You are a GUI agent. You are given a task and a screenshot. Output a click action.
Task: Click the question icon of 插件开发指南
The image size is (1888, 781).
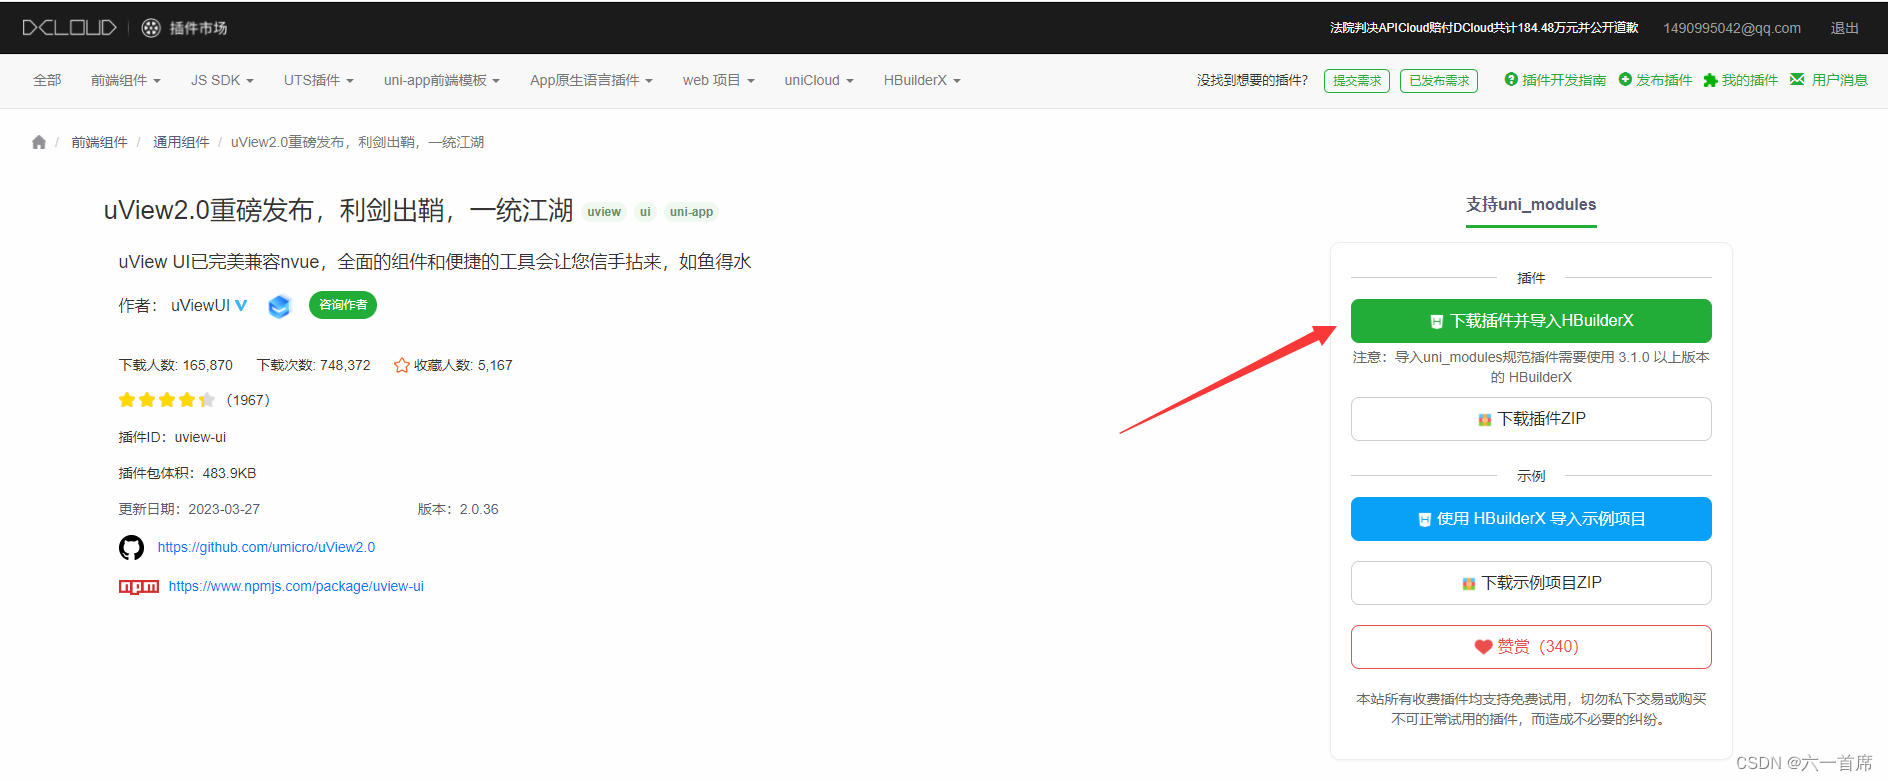tap(1511, 79)
